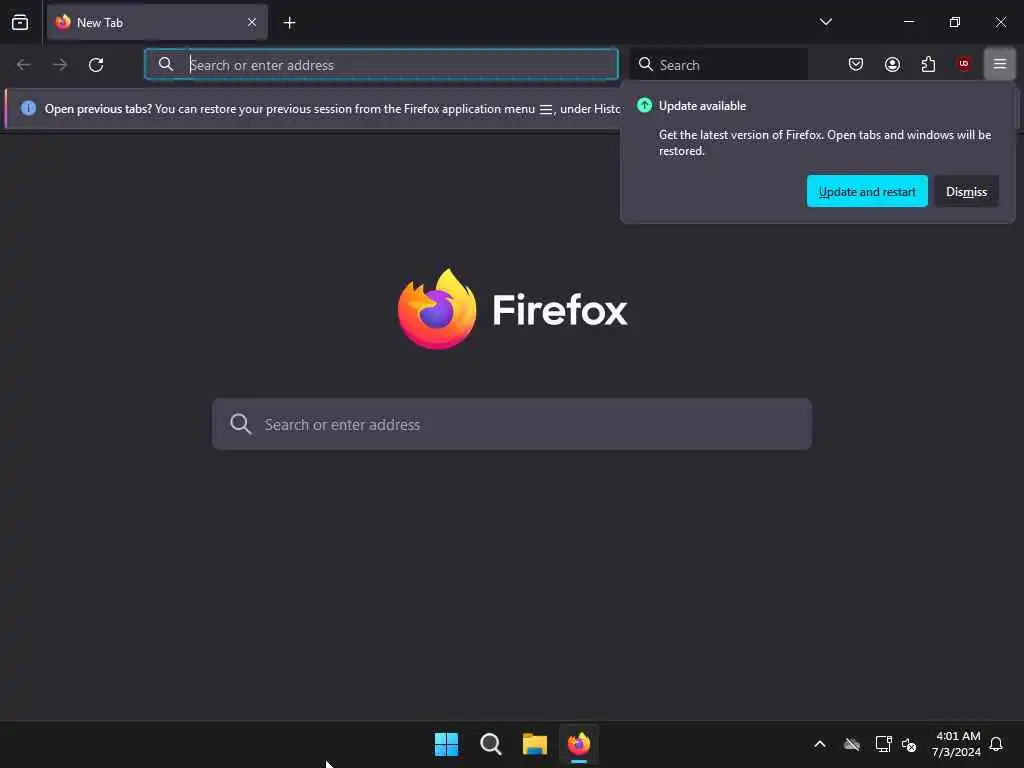Open the Windows Start menu
The height and width of the screenshot is (768, 1024).
coord(447,744)
